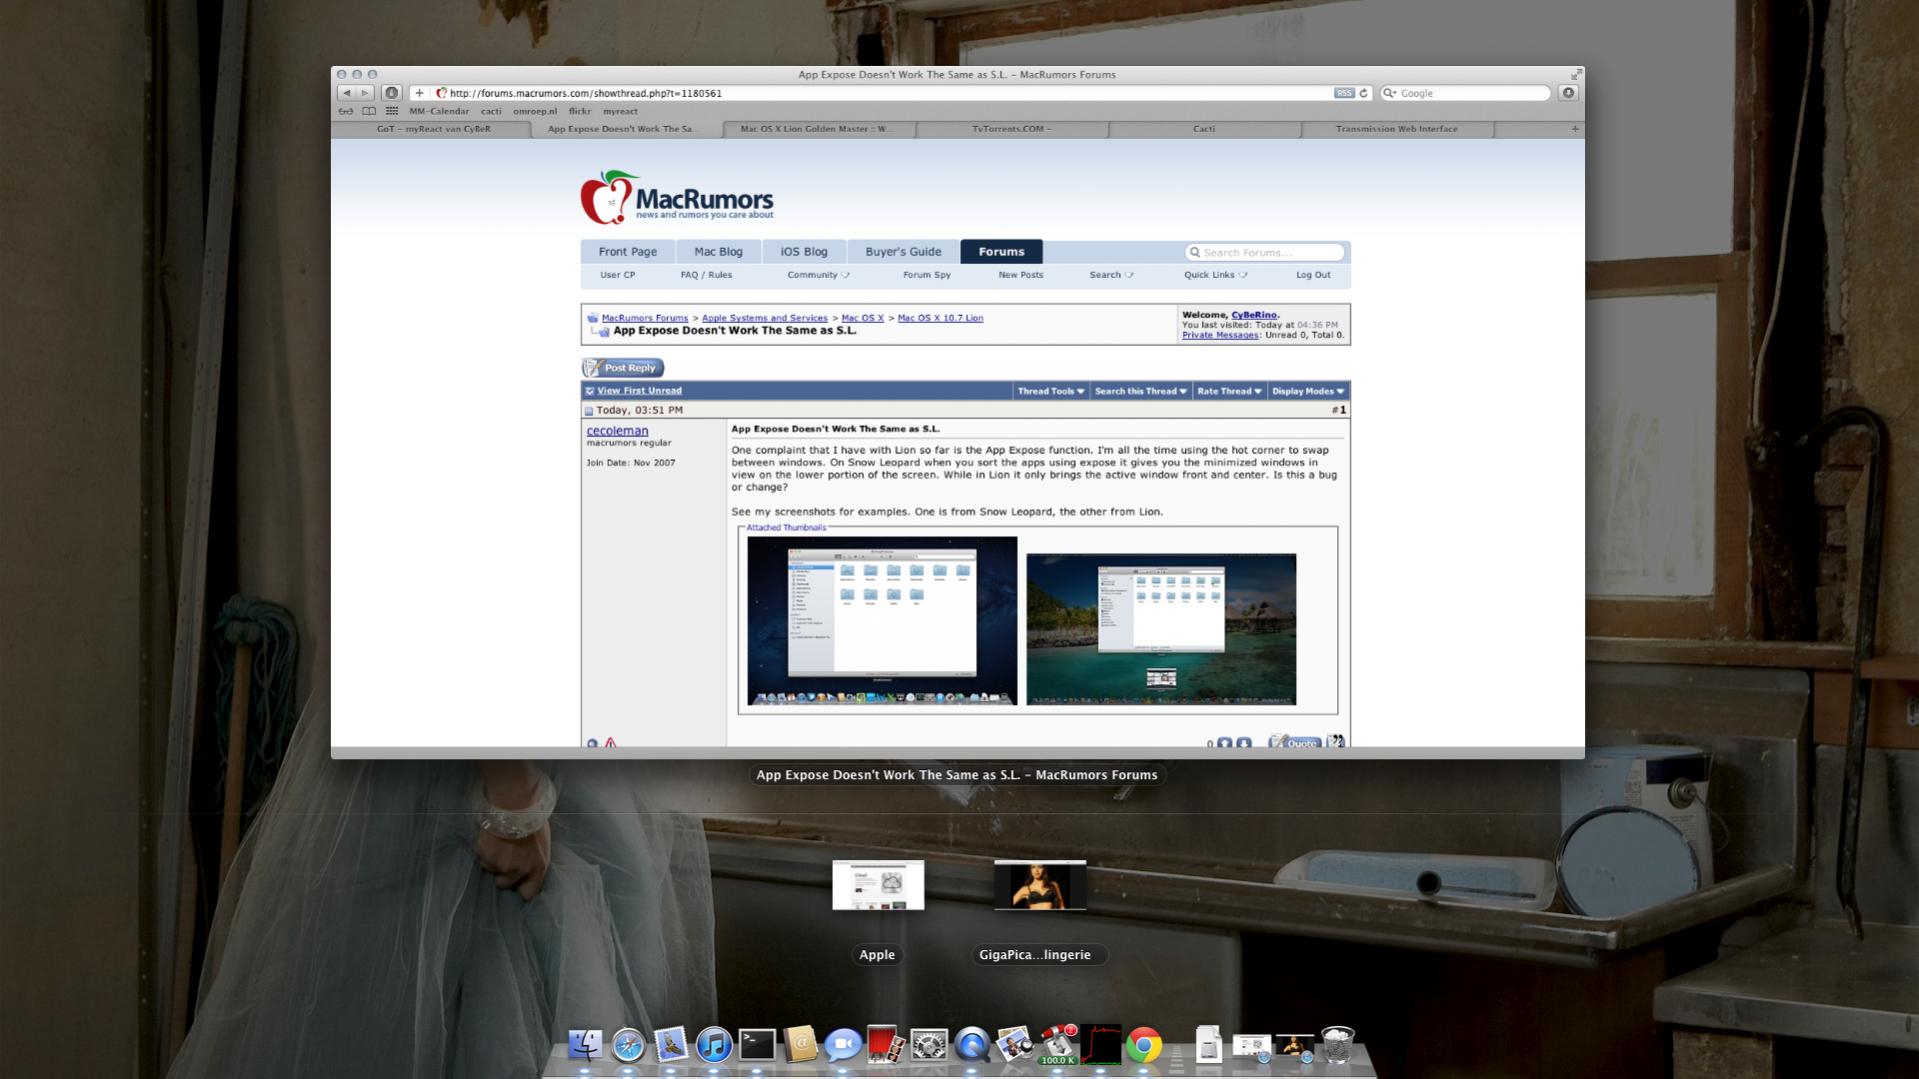
Task: Open Activity Monitor graph icon in dock
Action: coord(1101,1045)
